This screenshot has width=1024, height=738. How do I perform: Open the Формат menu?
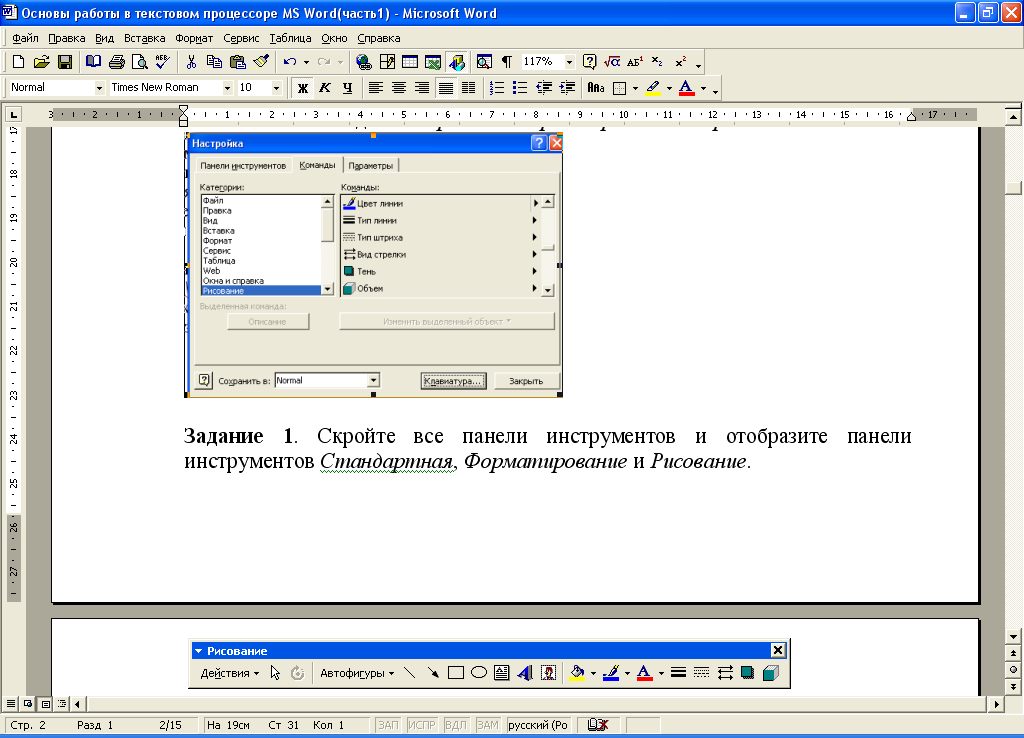pyautogui.click(x=194, y=38)
